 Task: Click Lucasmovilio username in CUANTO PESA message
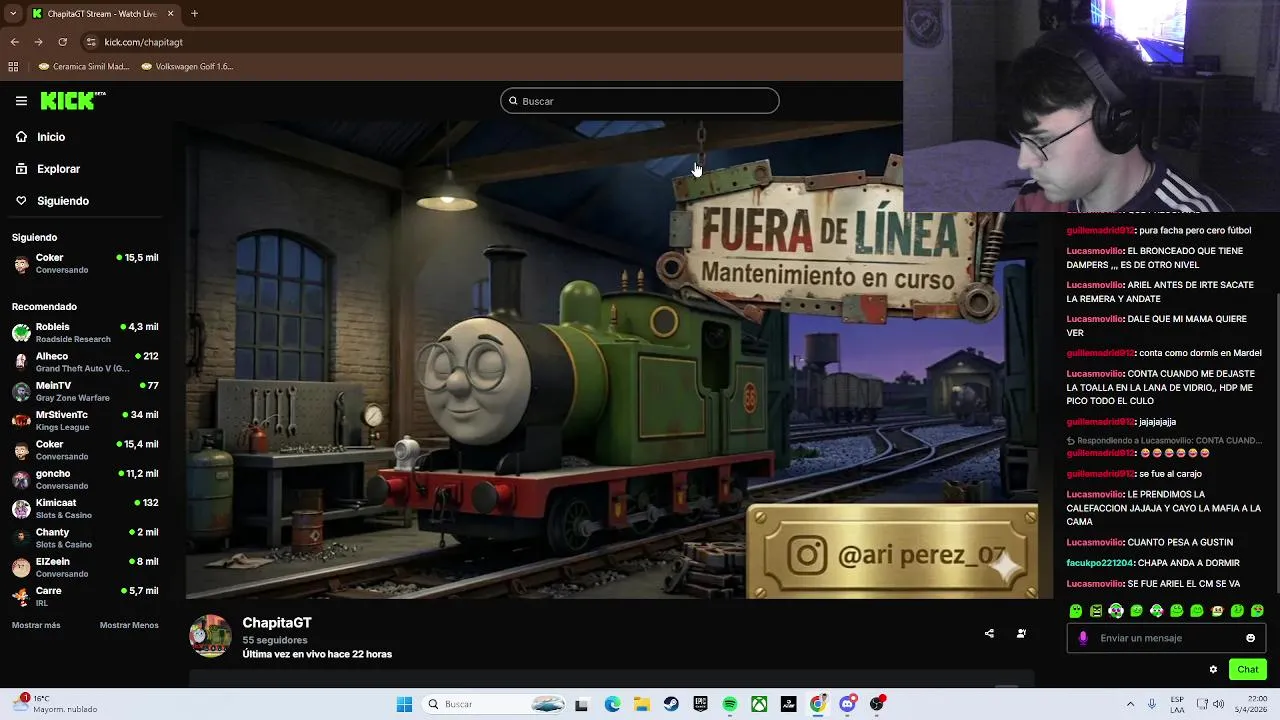coord(1095,542)
